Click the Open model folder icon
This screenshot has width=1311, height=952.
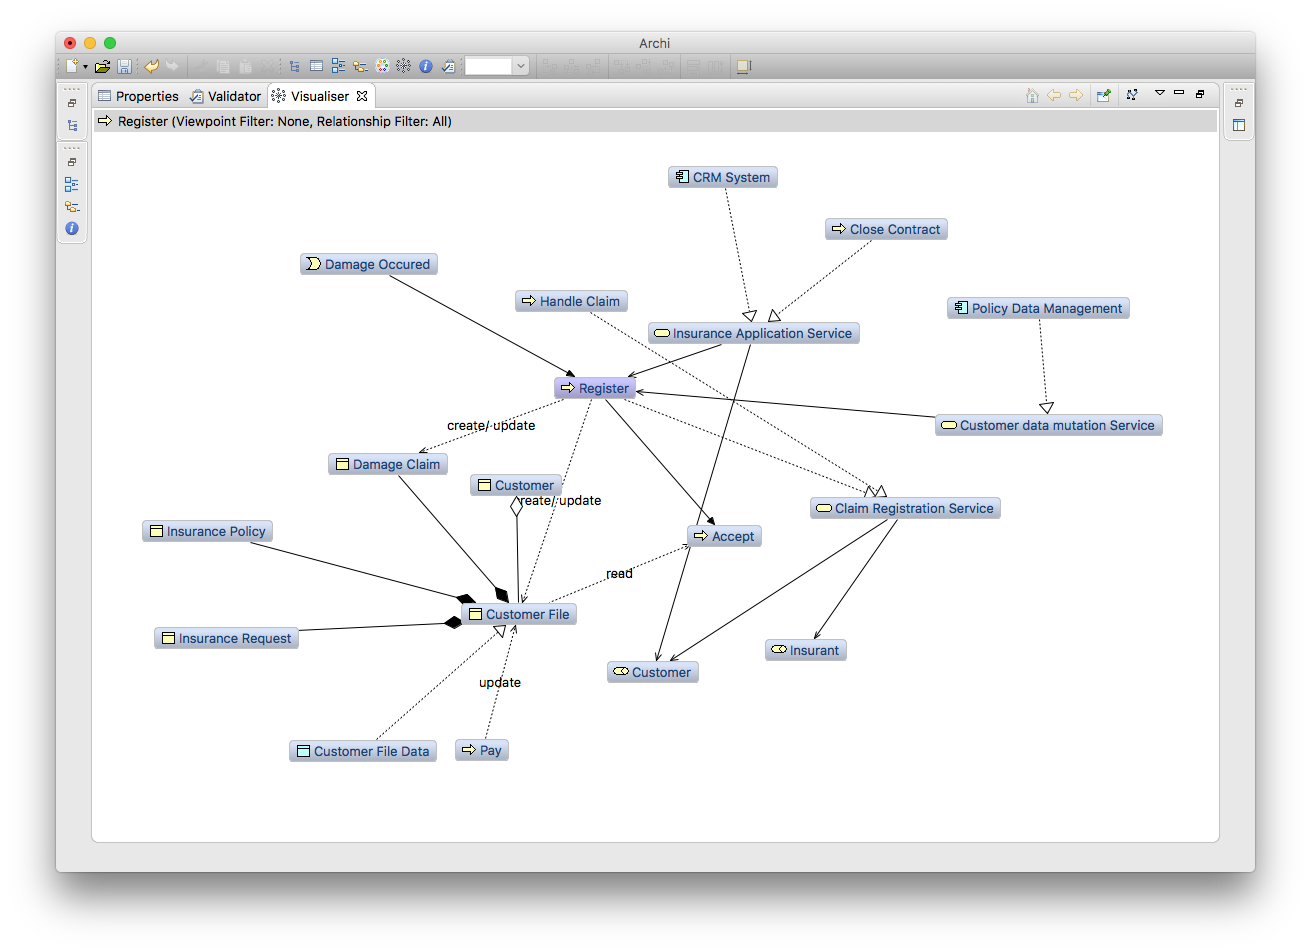(102, 66)
